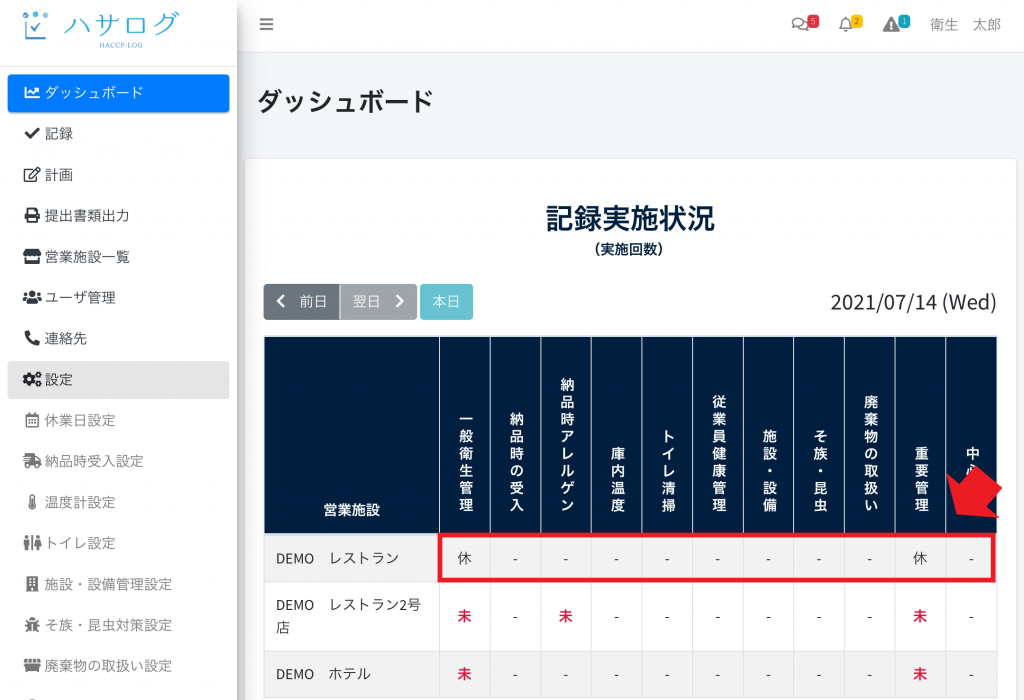Open user menu 衛生 太郎
The height and width of the screenshot is (700, 1024).
click(964, 25)
